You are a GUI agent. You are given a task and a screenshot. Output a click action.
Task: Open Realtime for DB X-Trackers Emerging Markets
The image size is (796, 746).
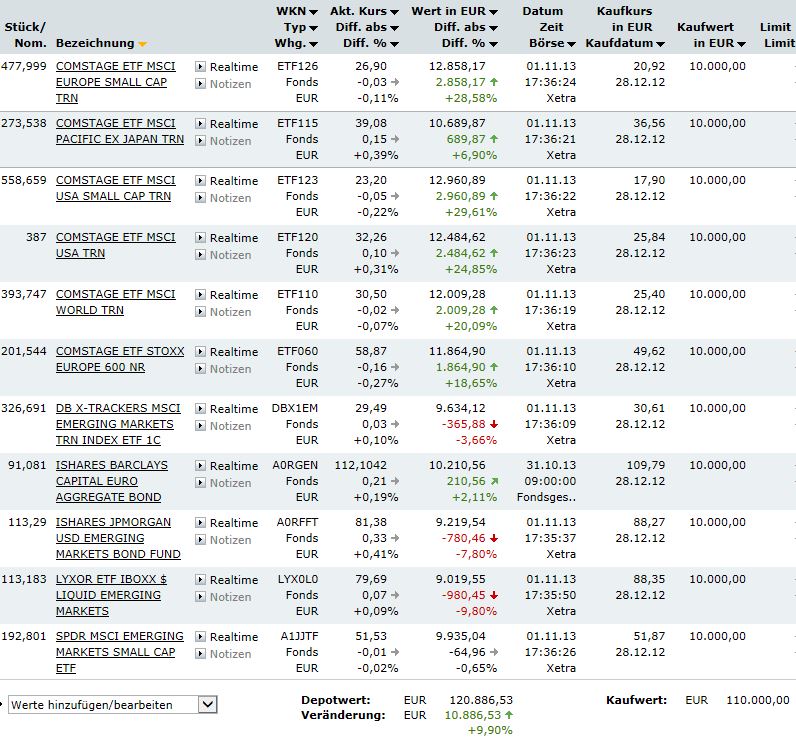coord(227,409)
